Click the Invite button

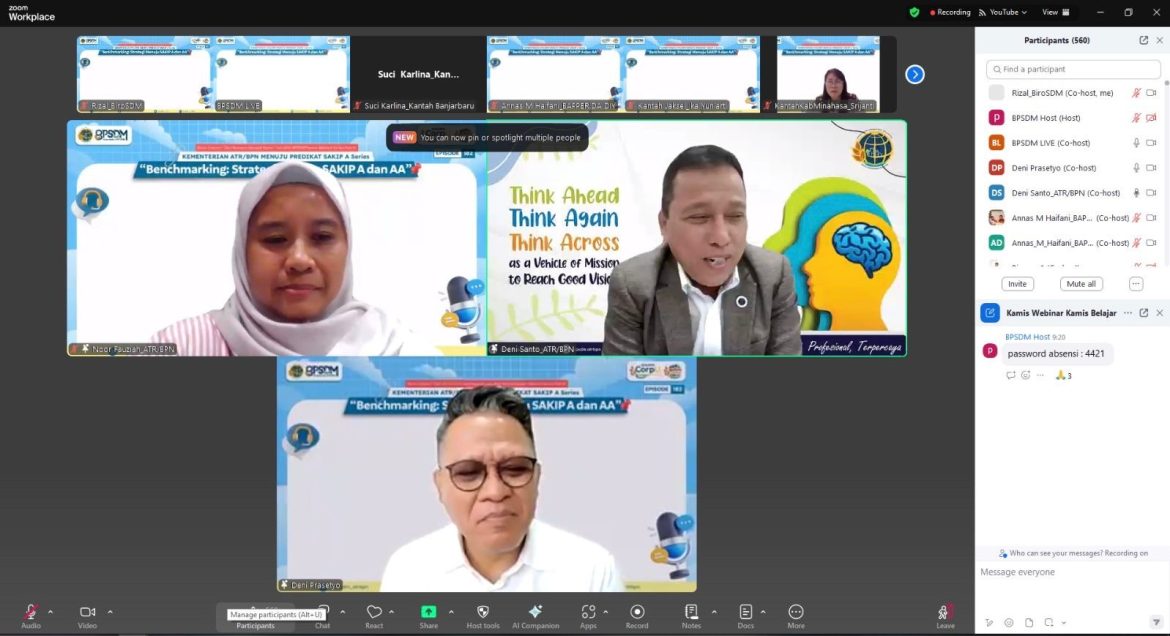pyautogui.click(x=1017, y=284)
